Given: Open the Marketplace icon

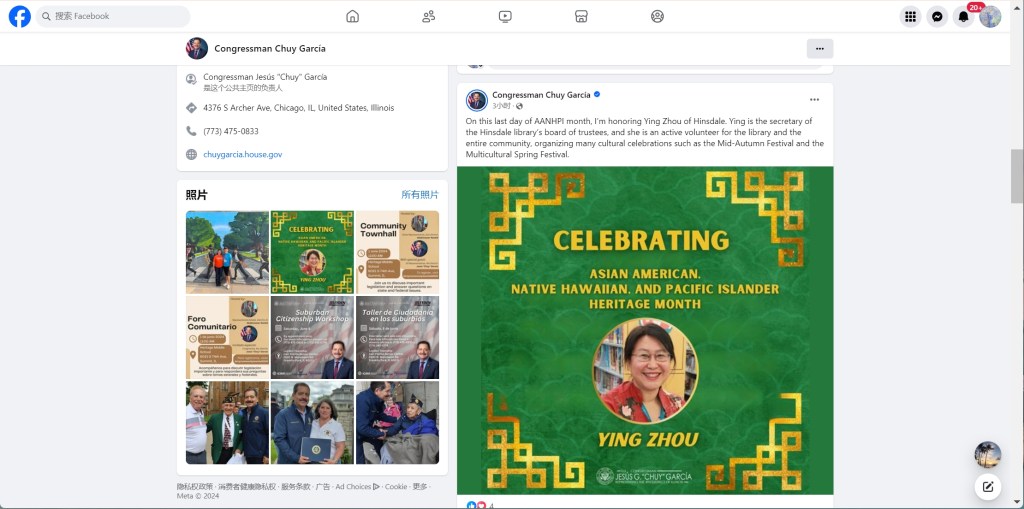Looking at the screenshot, I should pyautogui.click(x=581, y=16).
